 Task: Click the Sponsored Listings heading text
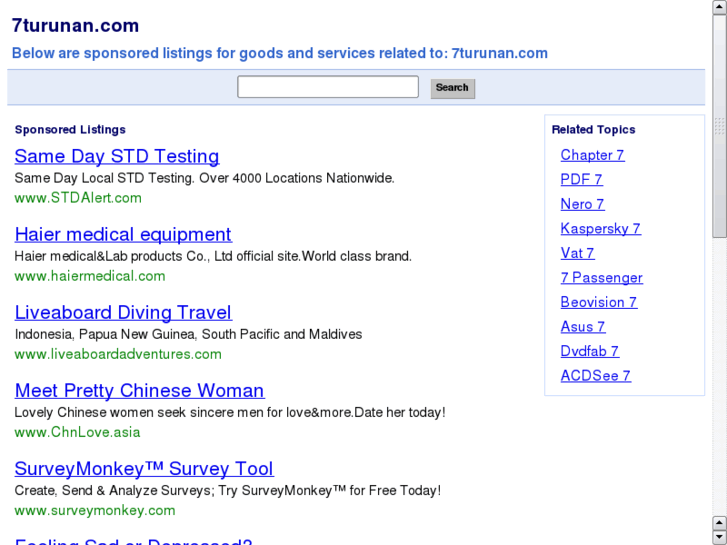(x=70, y=130)
